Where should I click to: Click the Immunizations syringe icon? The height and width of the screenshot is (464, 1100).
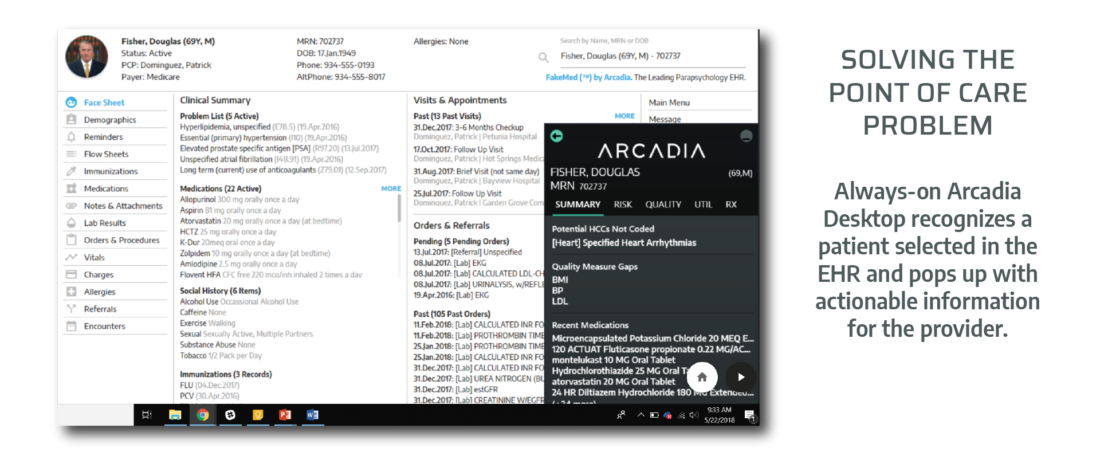pyautogui.click(x=70, y=171)
